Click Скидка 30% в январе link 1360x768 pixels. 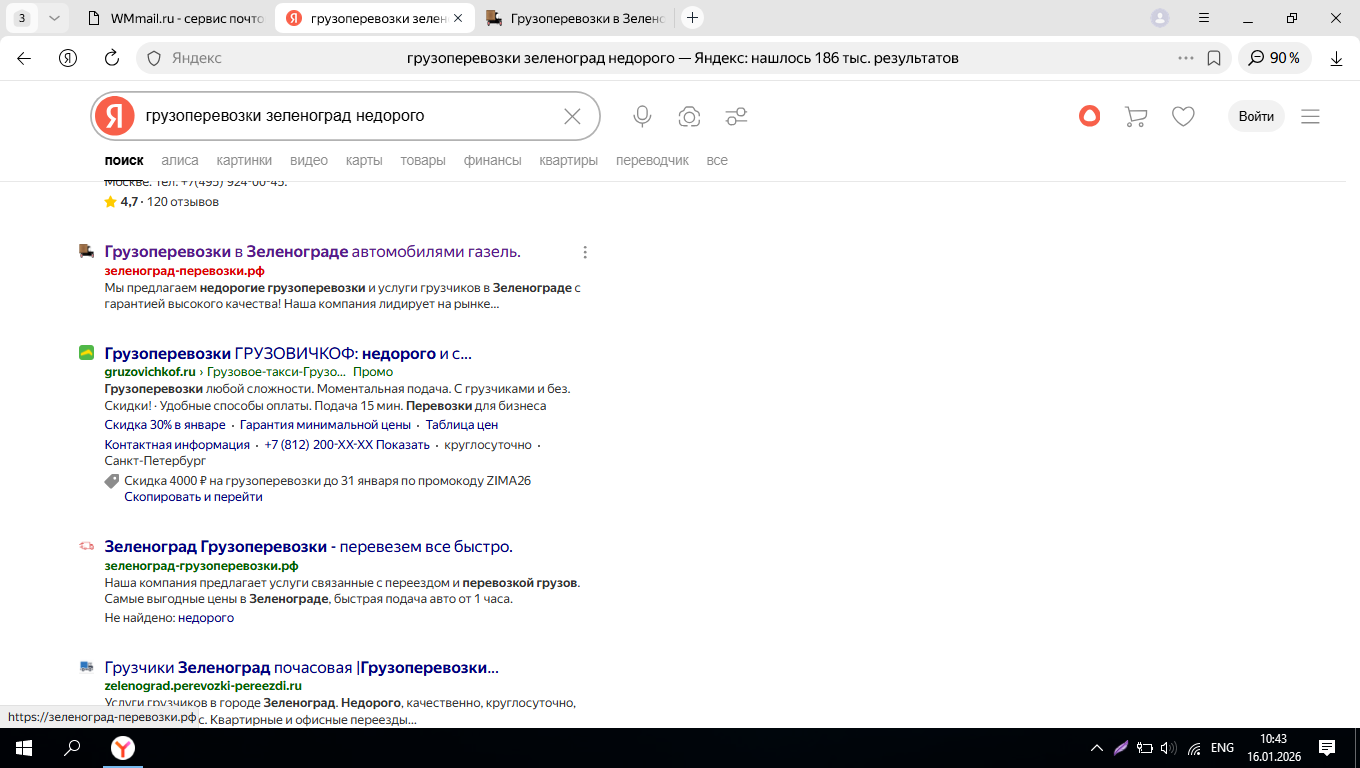[165, 425]
